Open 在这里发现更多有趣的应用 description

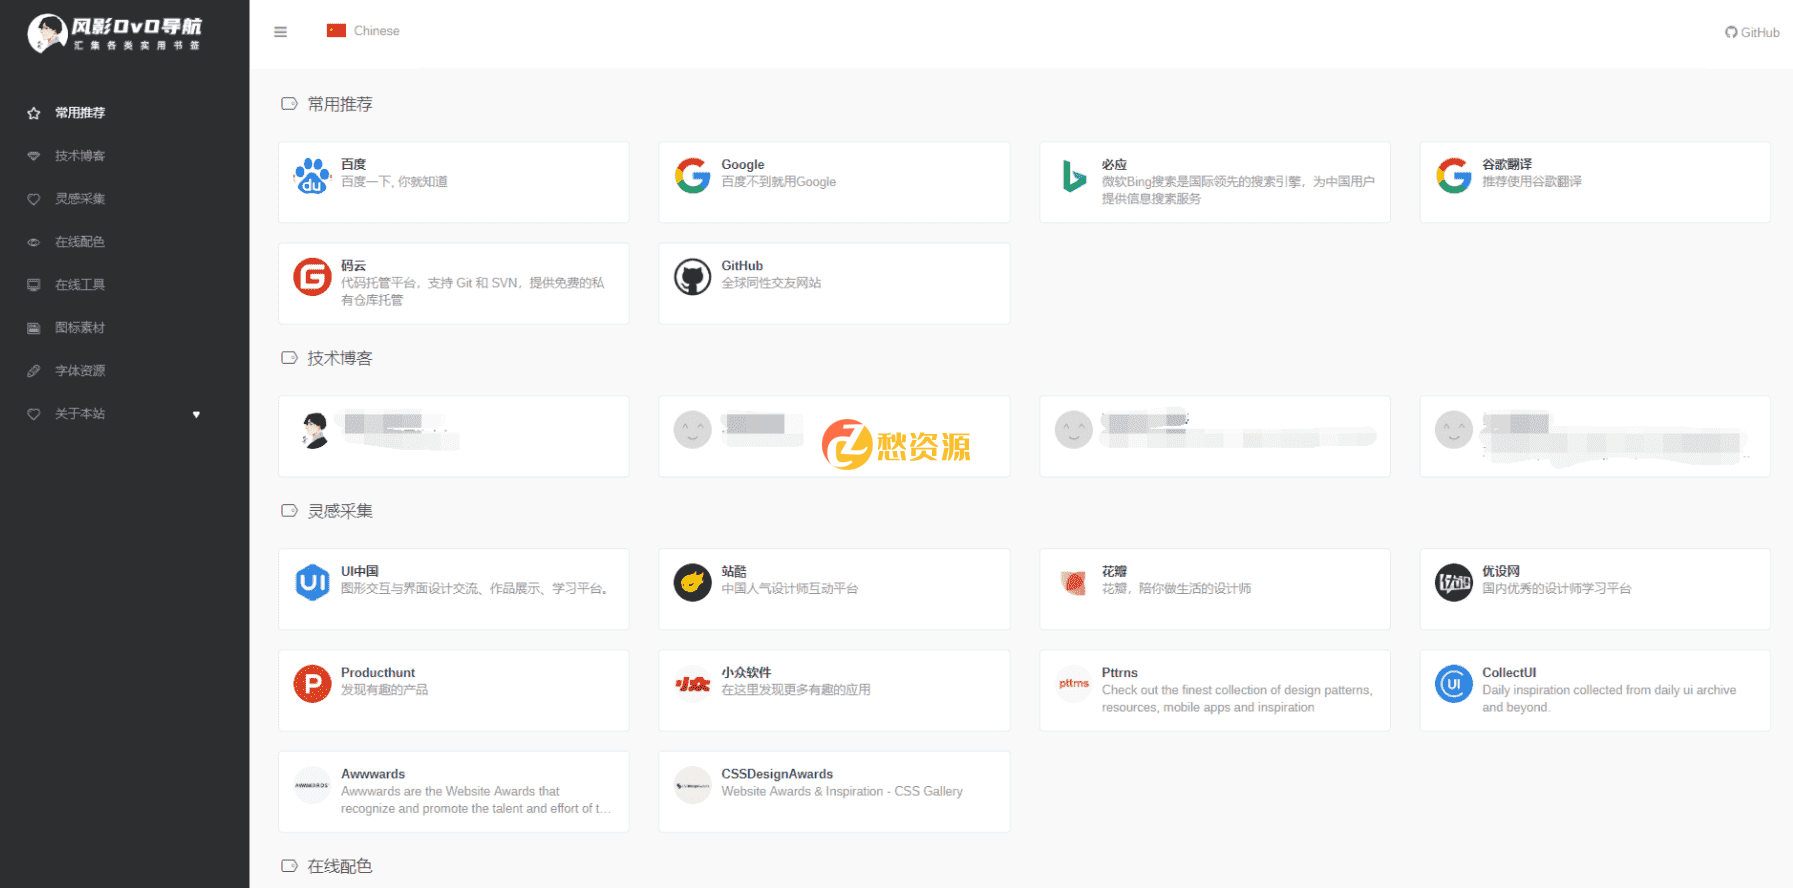[x=796, y=690]
